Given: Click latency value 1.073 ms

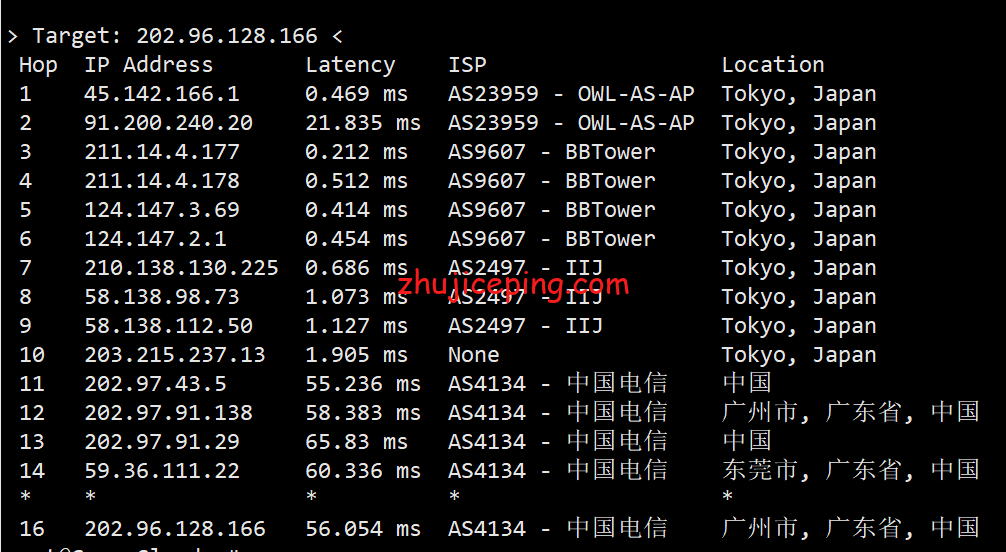Looking at the screenshot, I should [x=356, y=297].
